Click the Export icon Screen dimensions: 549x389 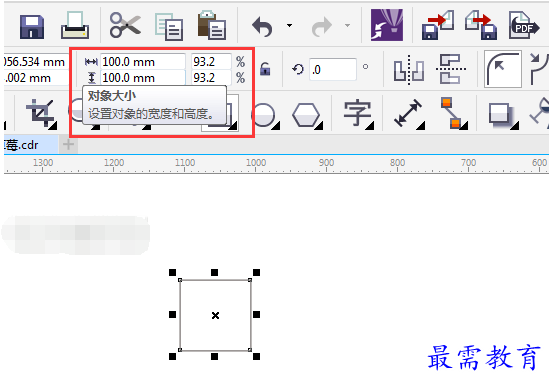coord(481,25)
